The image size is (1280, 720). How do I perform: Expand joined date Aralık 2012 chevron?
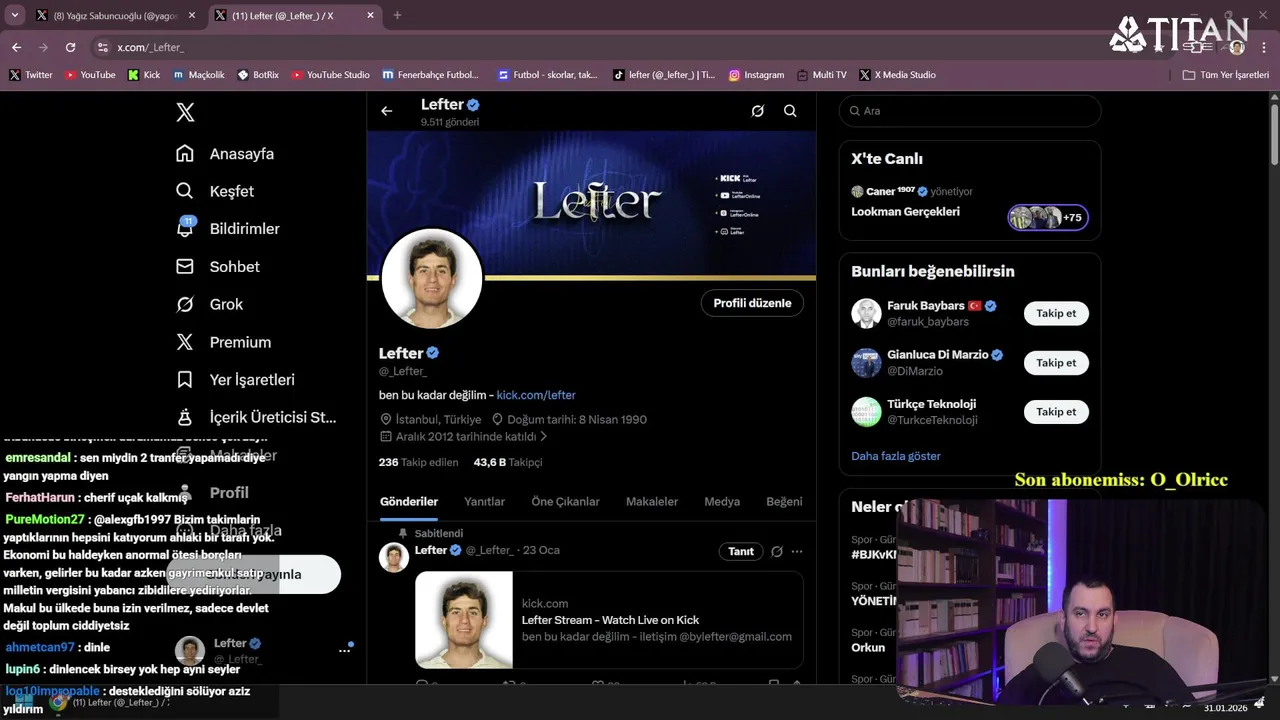[544, 437]
